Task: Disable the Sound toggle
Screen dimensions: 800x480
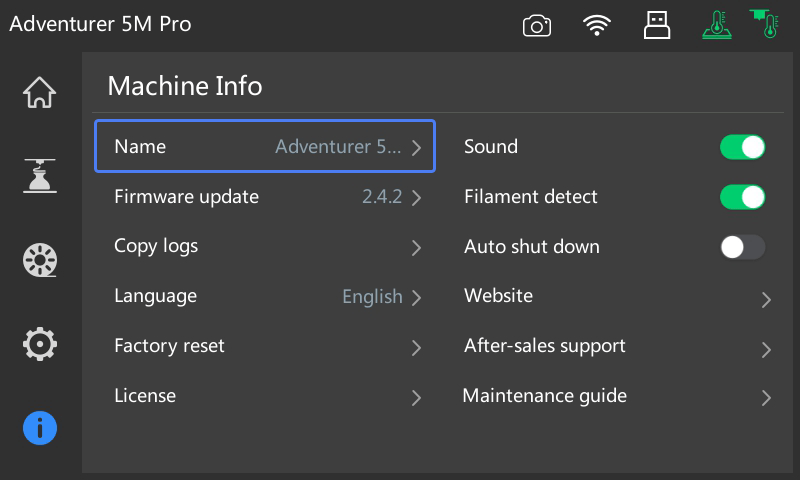Action: point(742,147)
